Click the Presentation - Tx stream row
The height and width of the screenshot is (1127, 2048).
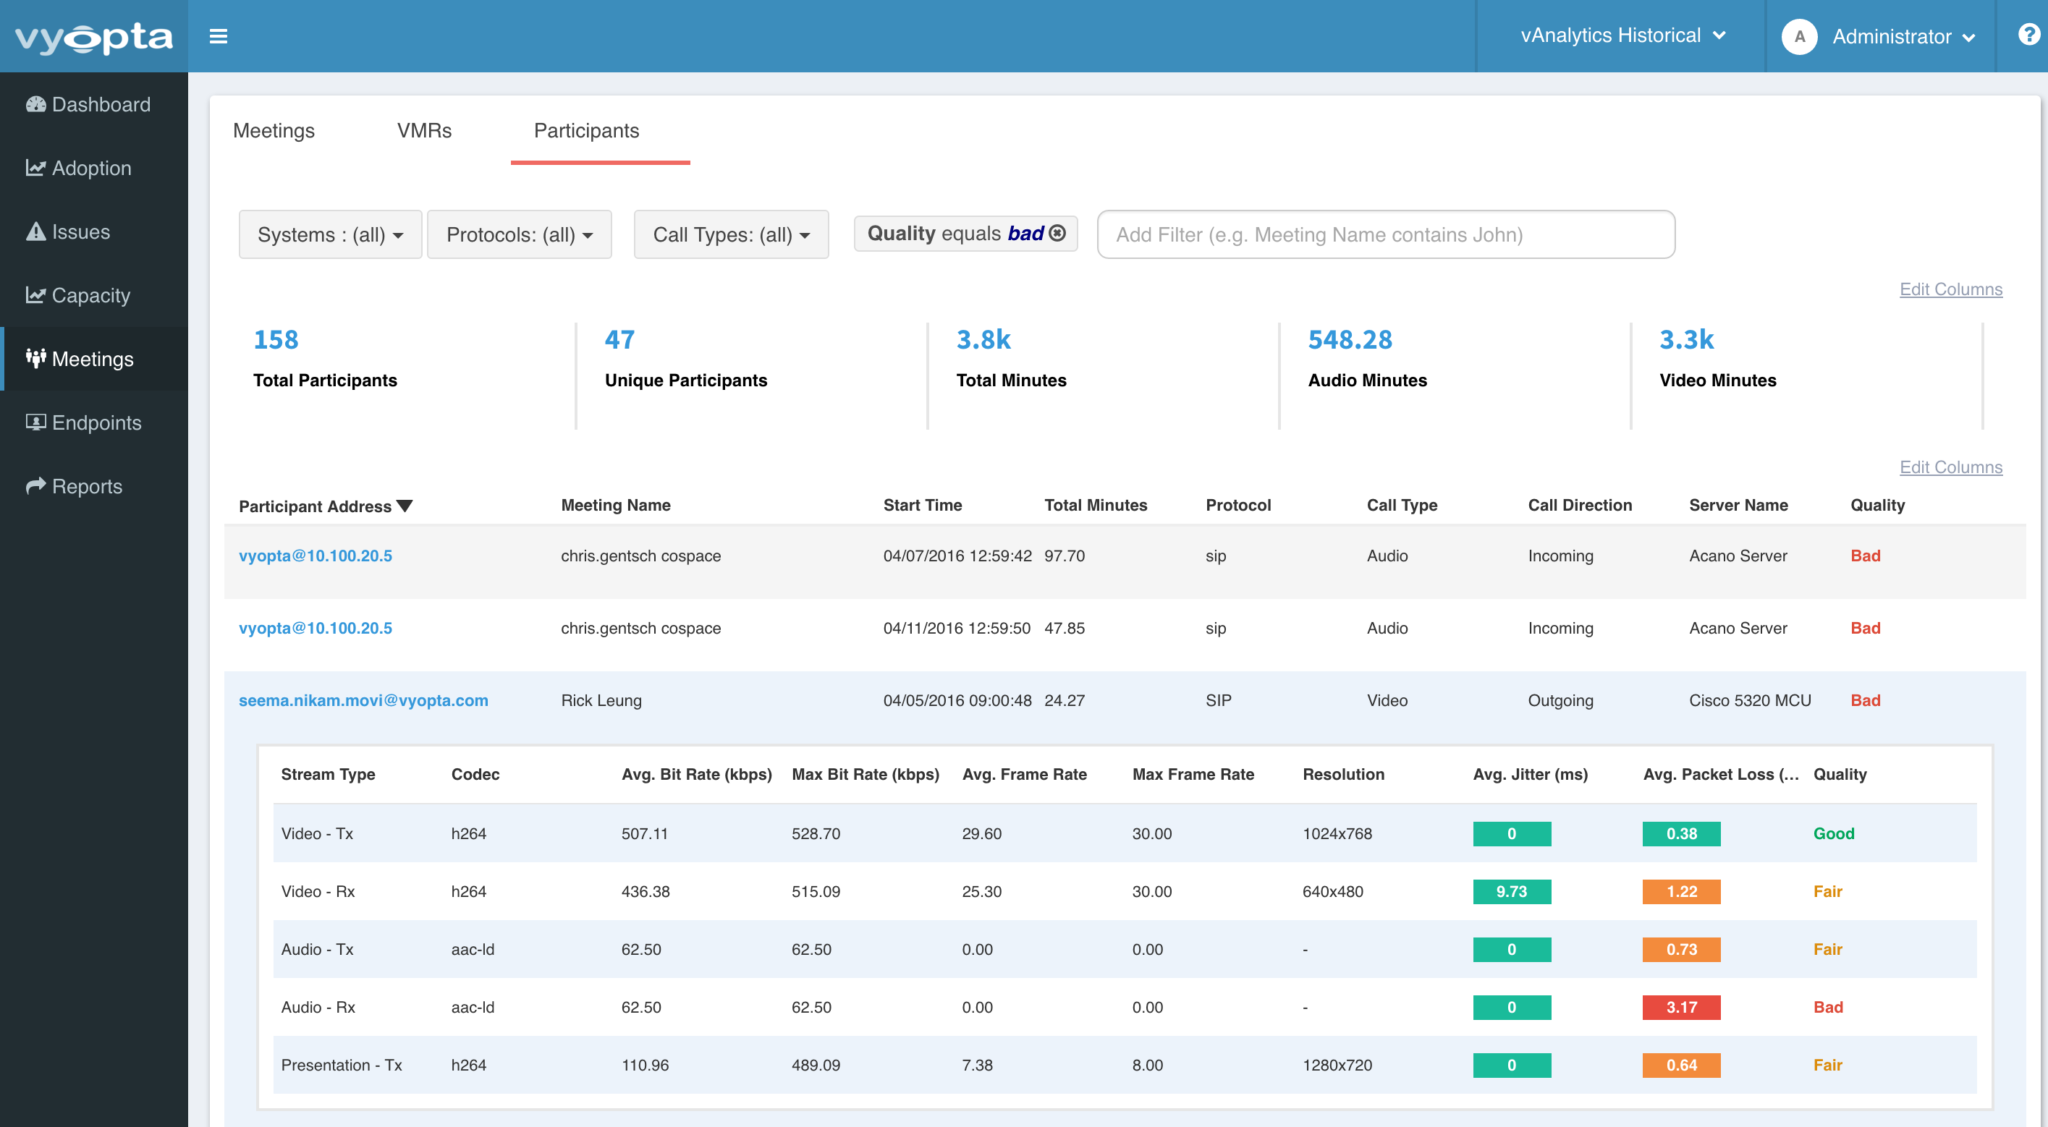click(x=1125, y=1066)
